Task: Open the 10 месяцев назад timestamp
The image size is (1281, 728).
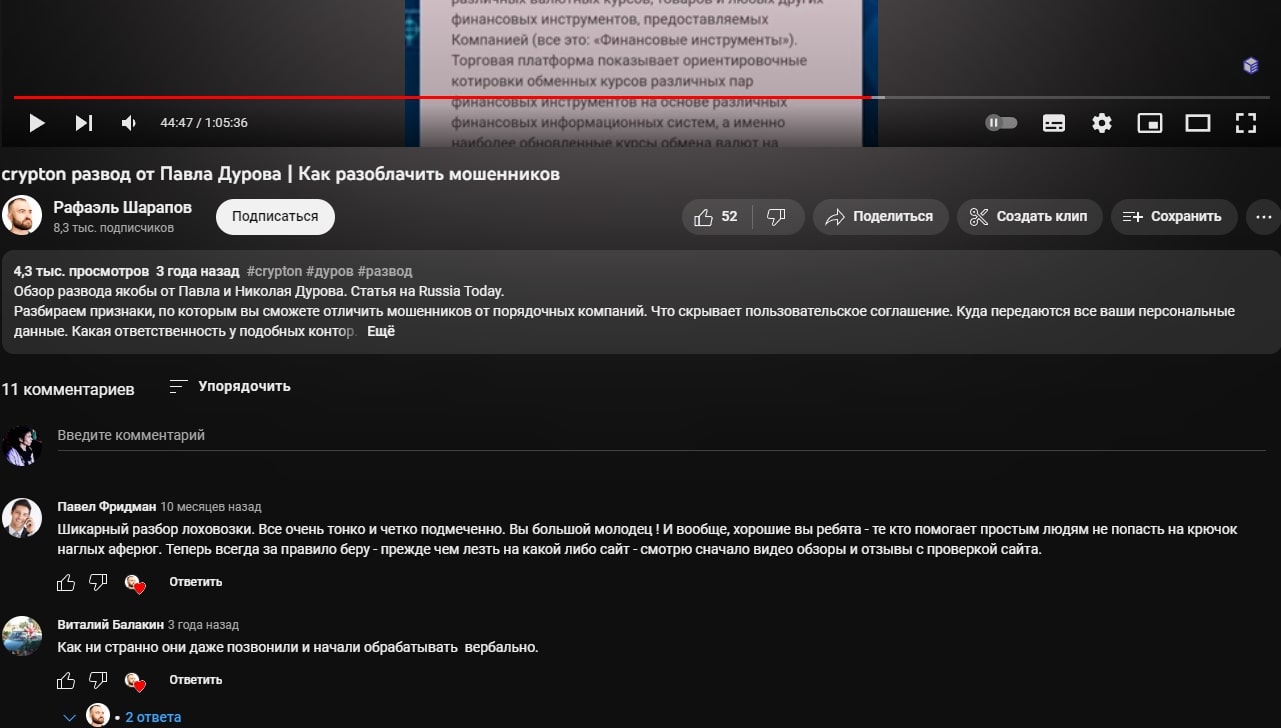Action: [x=211, y=507]
